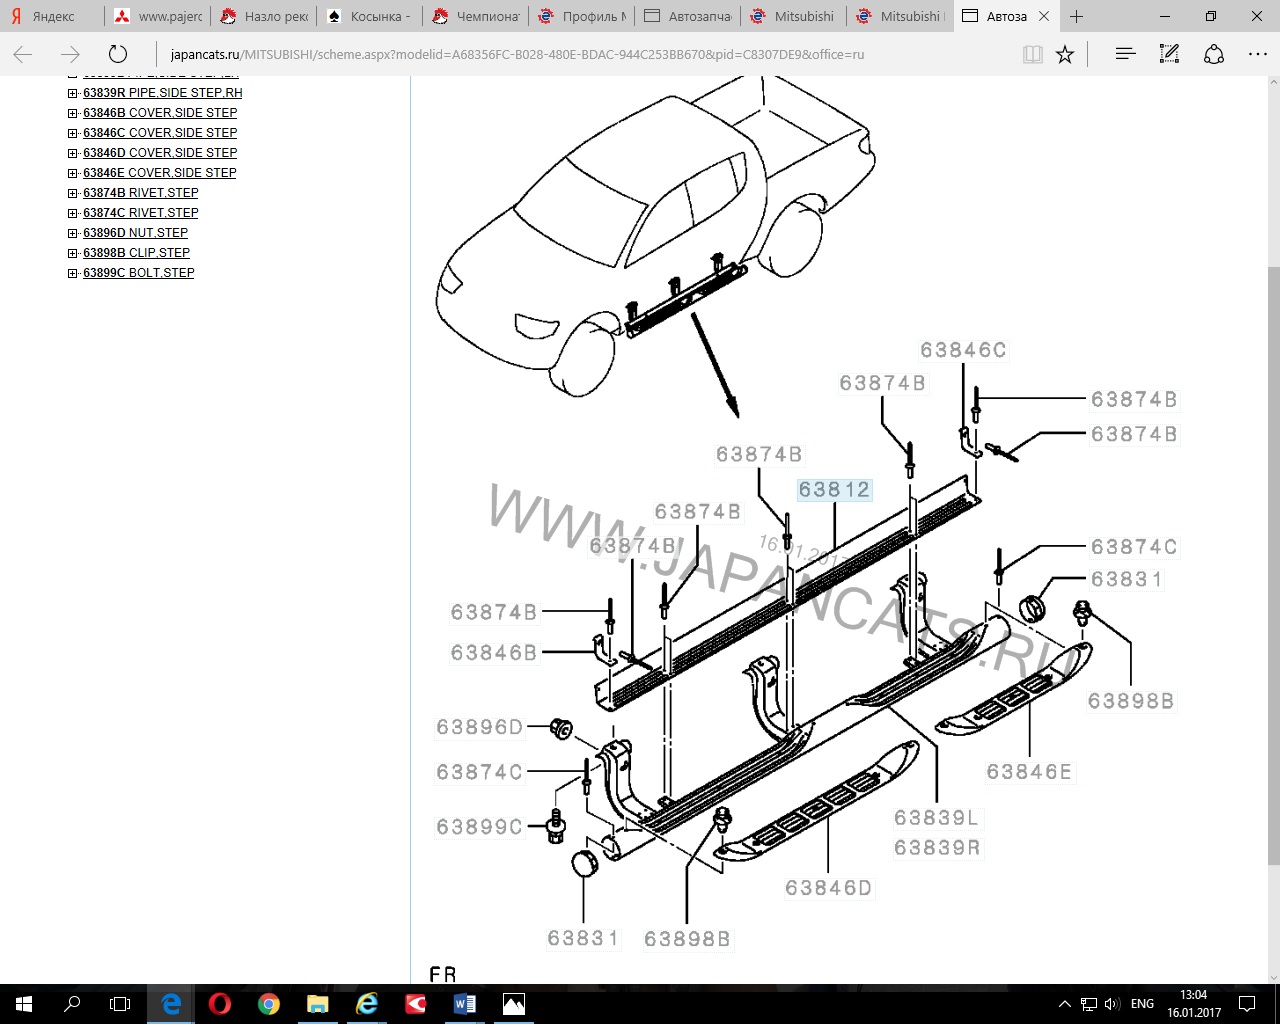Make a Web Note with pen icon
Image resolution: width=1280 pixels, height=1024 pixels.
(1169, 55)
